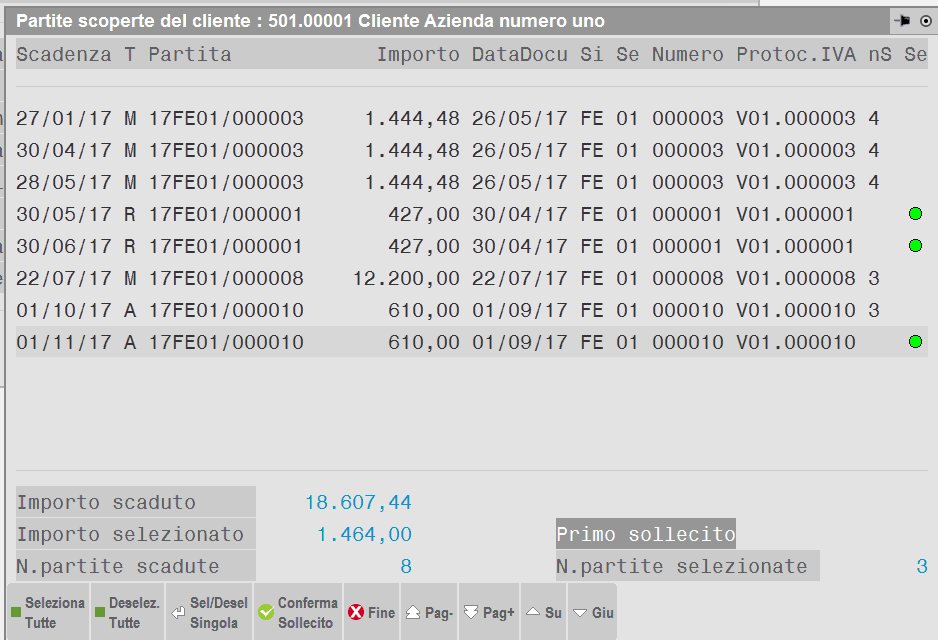Toggle the green dot on the 30/06/17 row
Image resolution: width=938 pixels, height=640 pixels.
pos(914,246)
